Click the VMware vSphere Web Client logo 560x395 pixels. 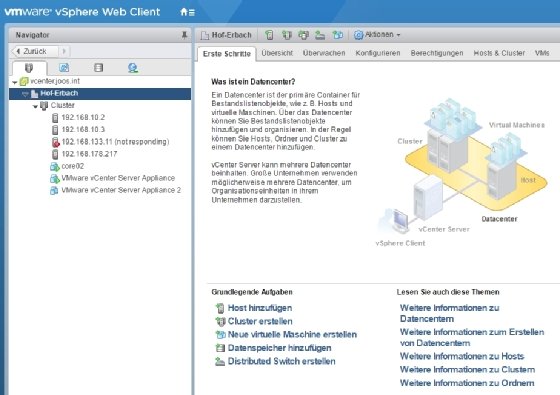tap(82, 12)
